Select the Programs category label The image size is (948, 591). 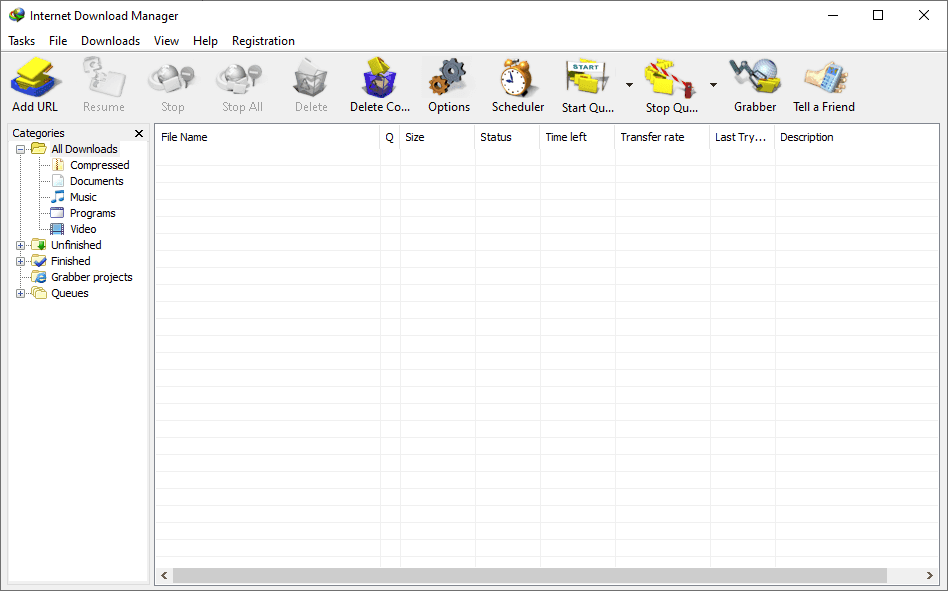pyautogui.click(x=93, y=213)
